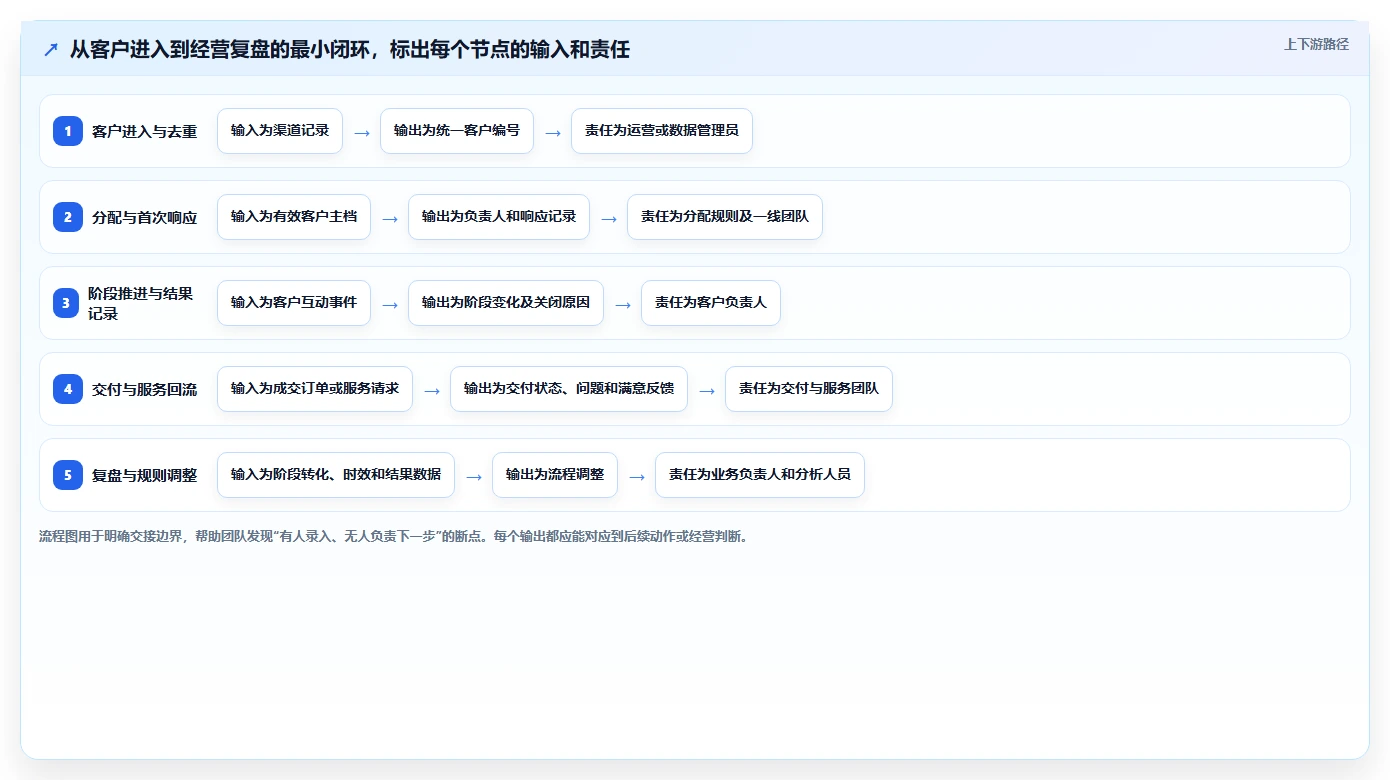Select the 输出为负责人和响应记录 node
Viewport: 1390px width, 780px height.
(499, 217)
